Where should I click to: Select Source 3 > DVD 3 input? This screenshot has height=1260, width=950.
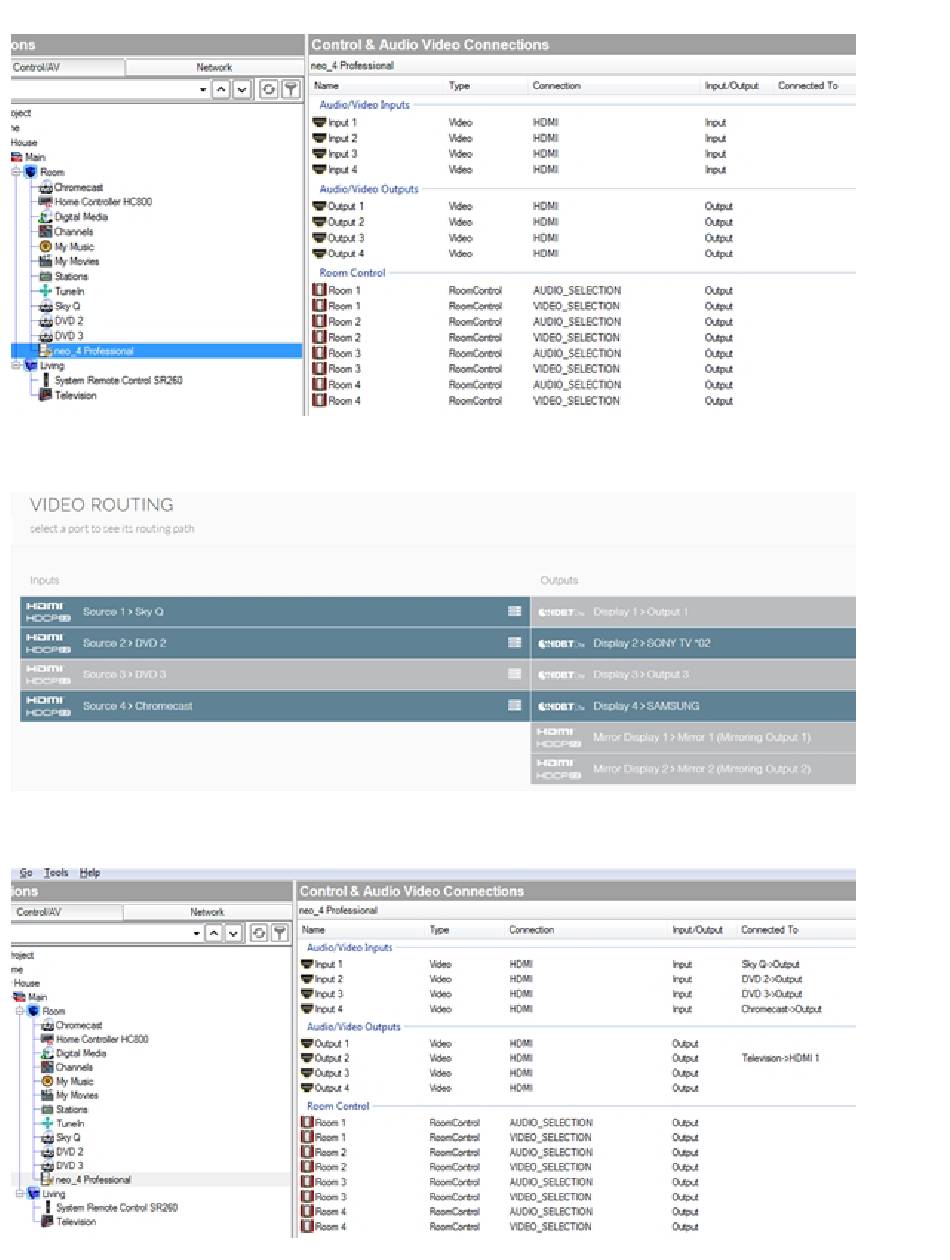click(275, 675)
